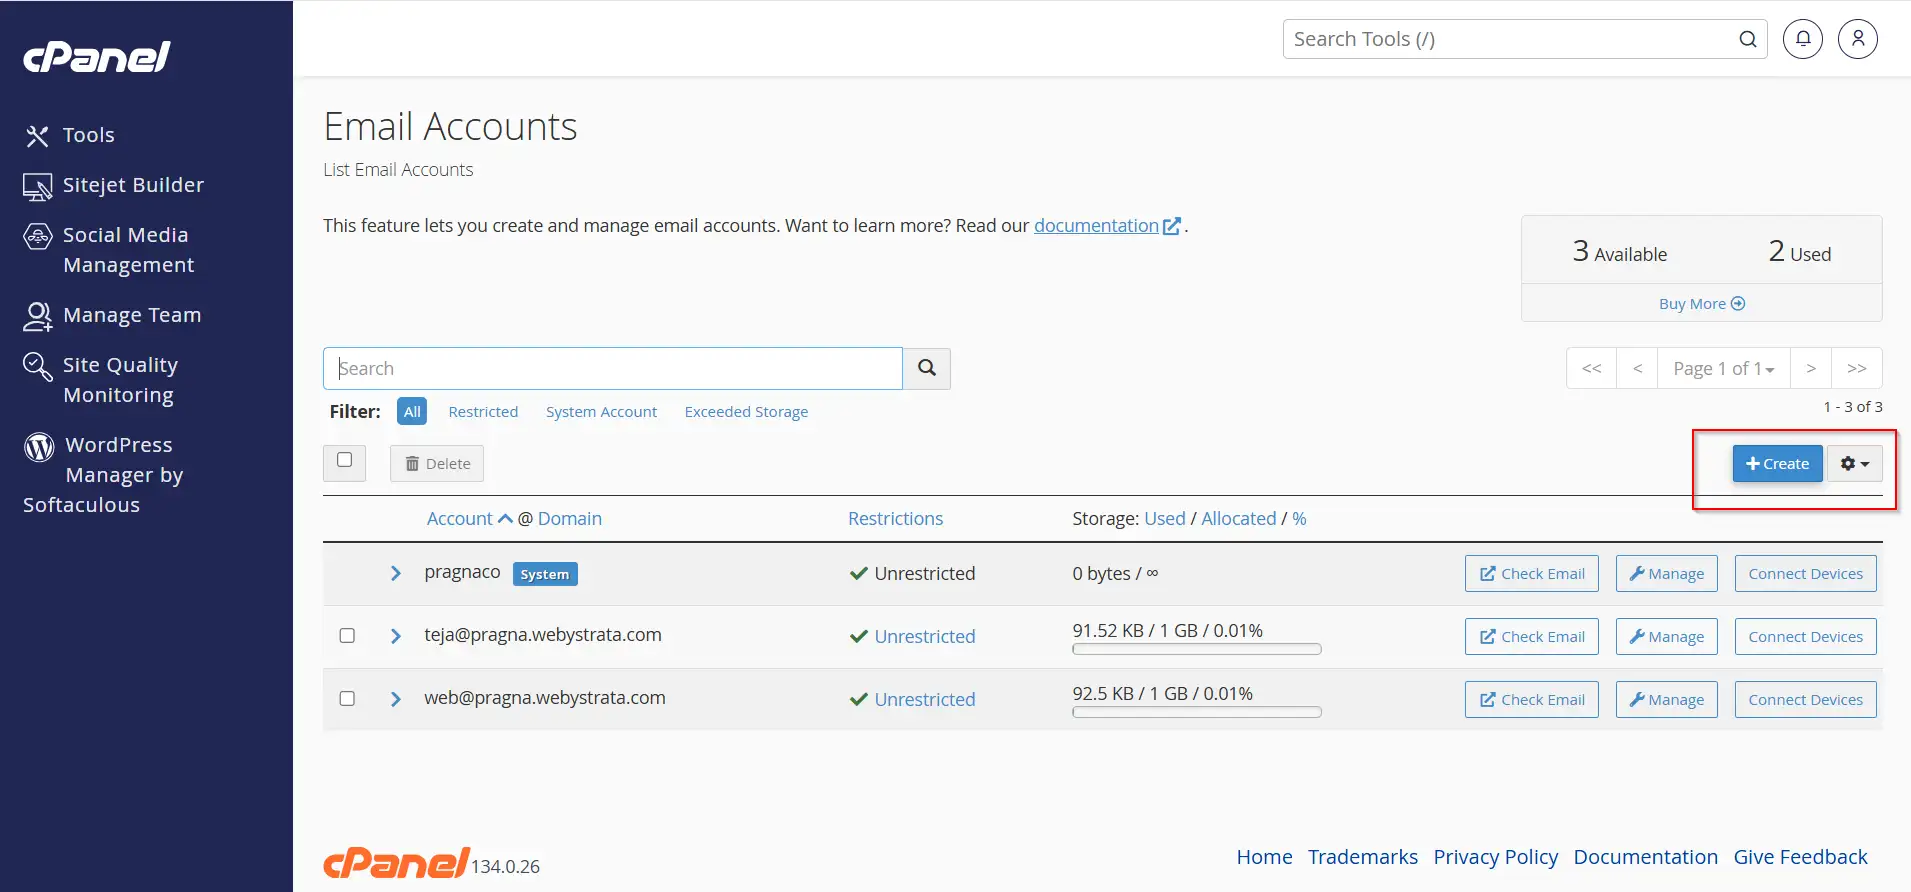
Task: Click the email accounts Search field
Action: pos(613,368)
